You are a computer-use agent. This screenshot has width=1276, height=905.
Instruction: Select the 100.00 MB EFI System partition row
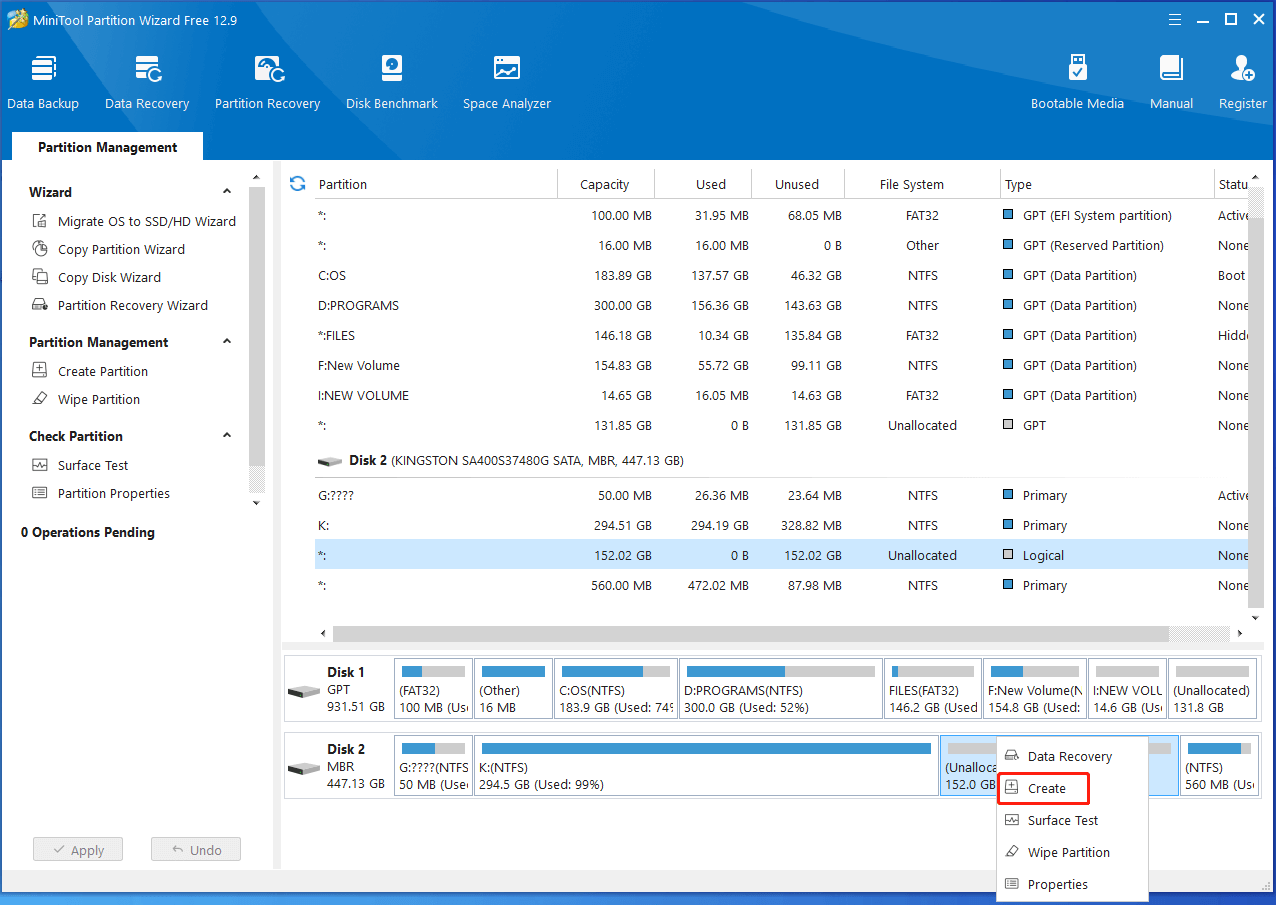coord(782,215)
